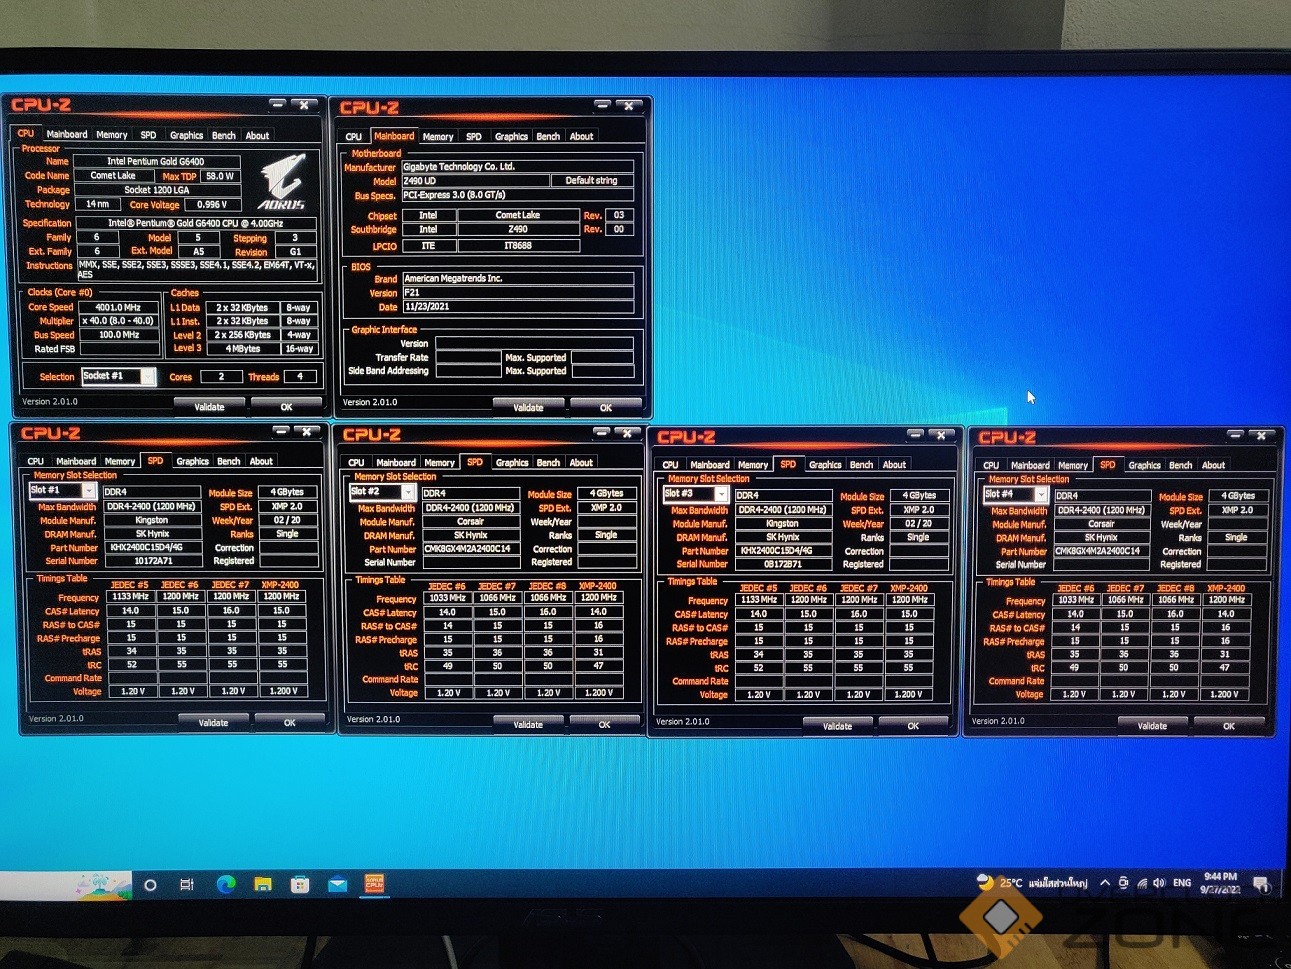Open the Socket #1 selection dropdown
Image resolution: width=1291 pixels, height=969 pixels.
pos(148,376)
